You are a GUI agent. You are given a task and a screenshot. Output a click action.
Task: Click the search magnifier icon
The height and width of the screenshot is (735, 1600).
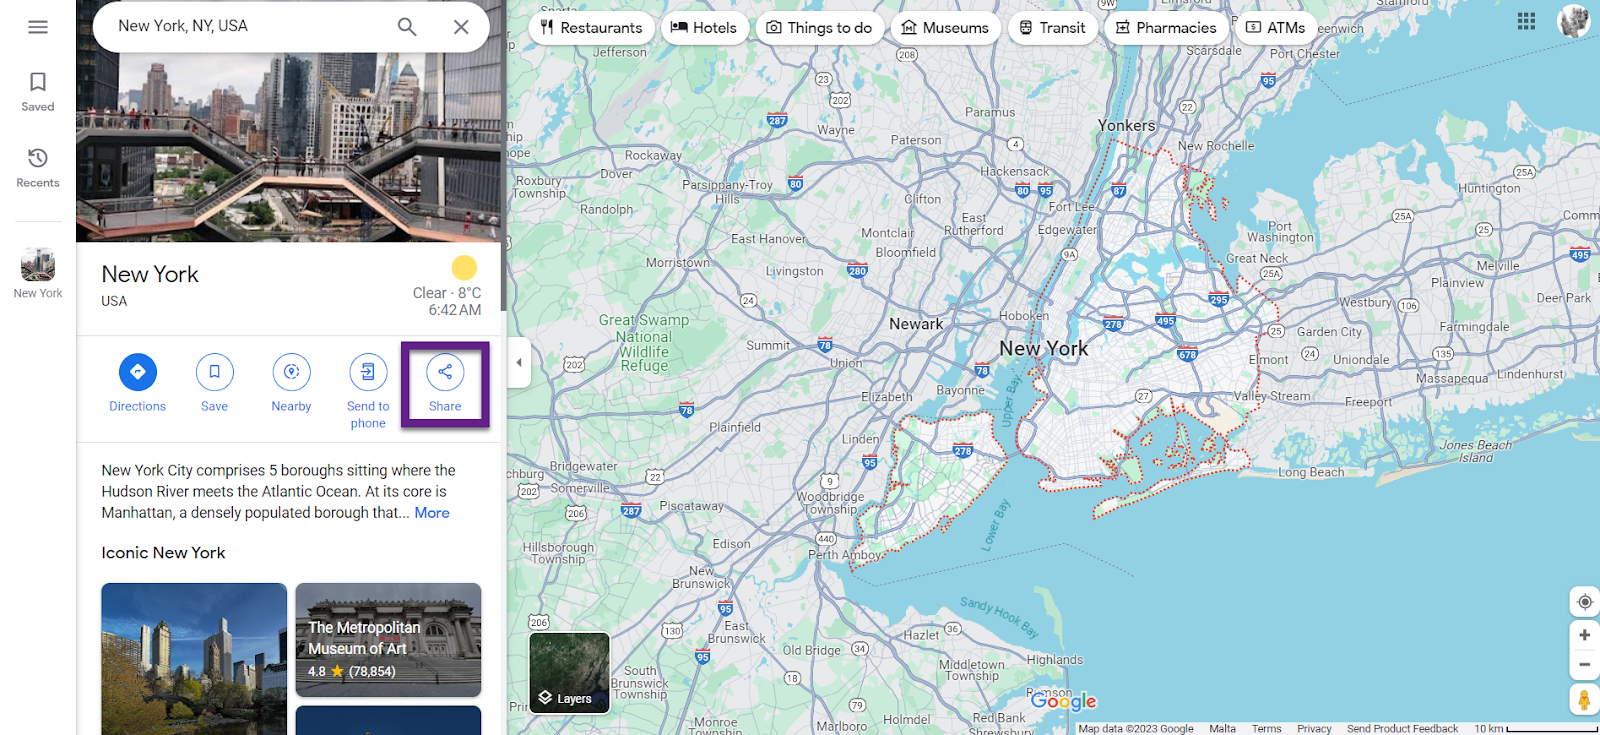(407, 27)
